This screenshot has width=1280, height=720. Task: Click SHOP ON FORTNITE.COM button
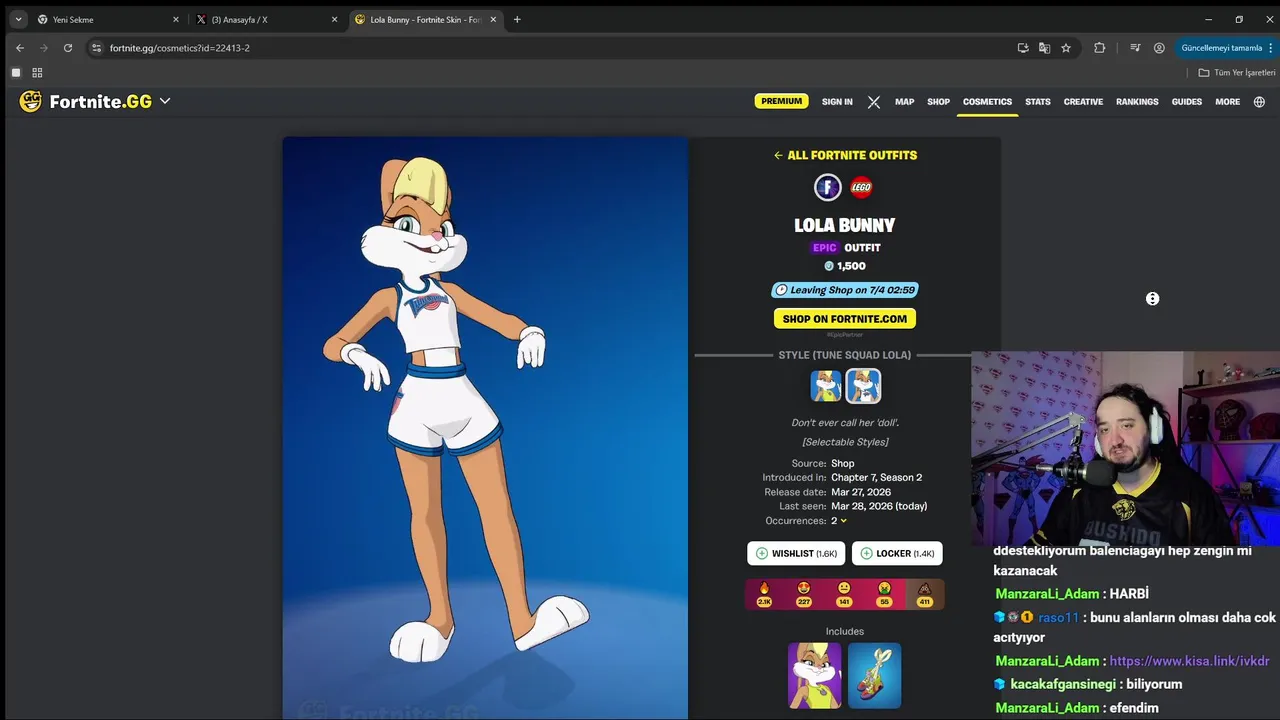(x=845, y=319)
